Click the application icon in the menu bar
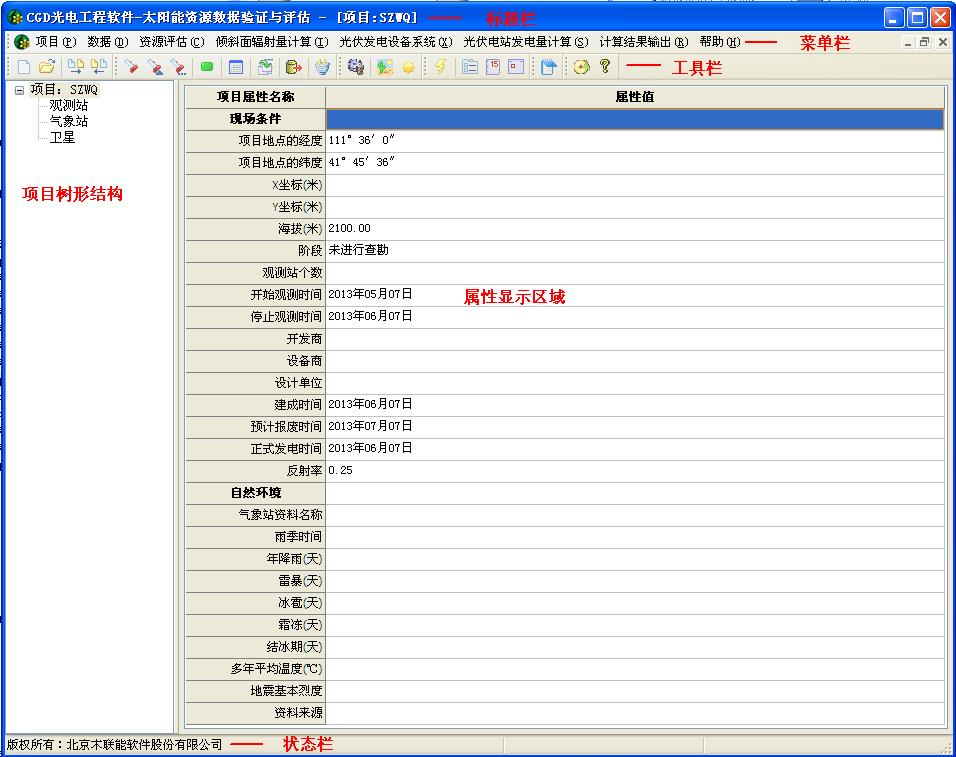Viewport: 956px width, 757px height. pos(21,42)
